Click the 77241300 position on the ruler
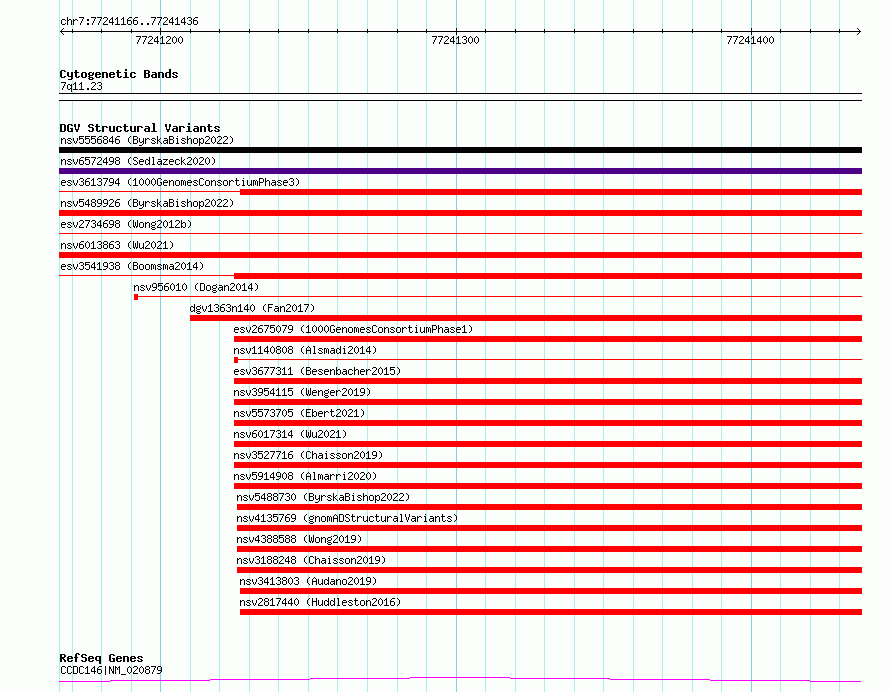890x692 pixels. (455, 40)
